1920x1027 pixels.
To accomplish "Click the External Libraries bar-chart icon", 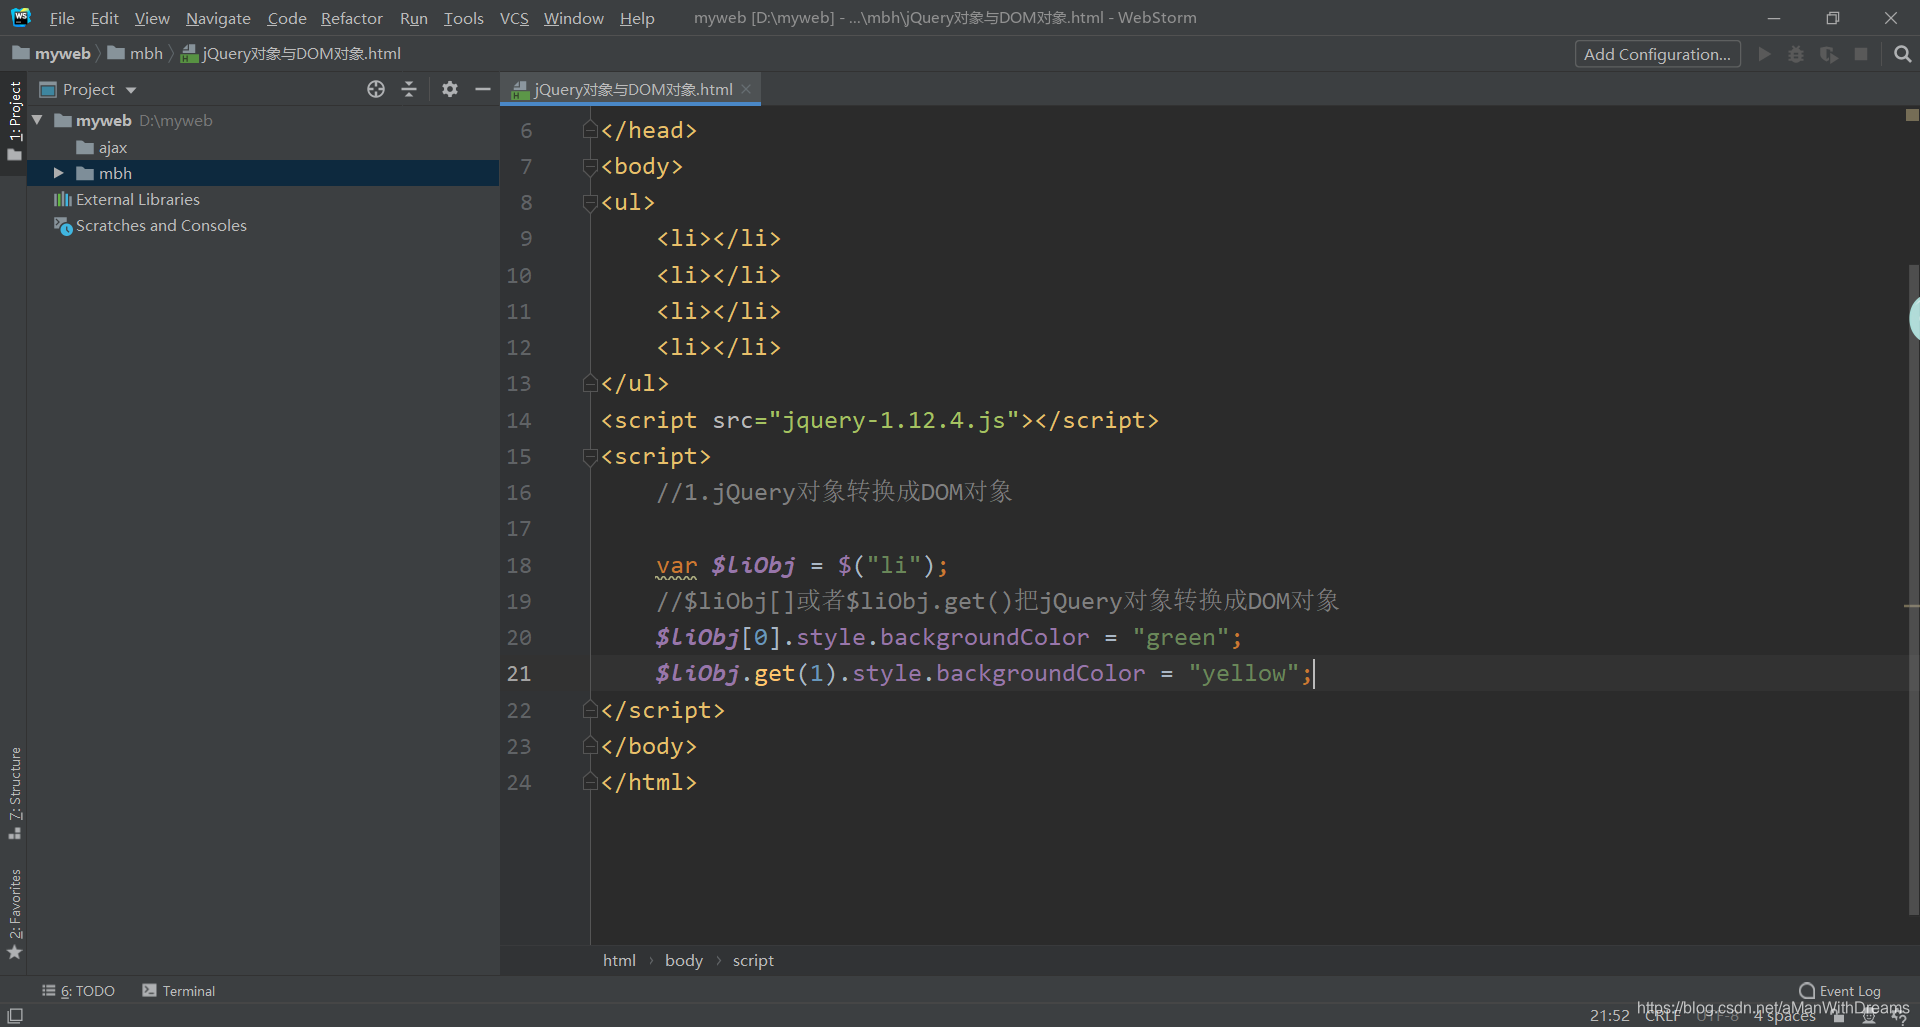I will (63, 199).
